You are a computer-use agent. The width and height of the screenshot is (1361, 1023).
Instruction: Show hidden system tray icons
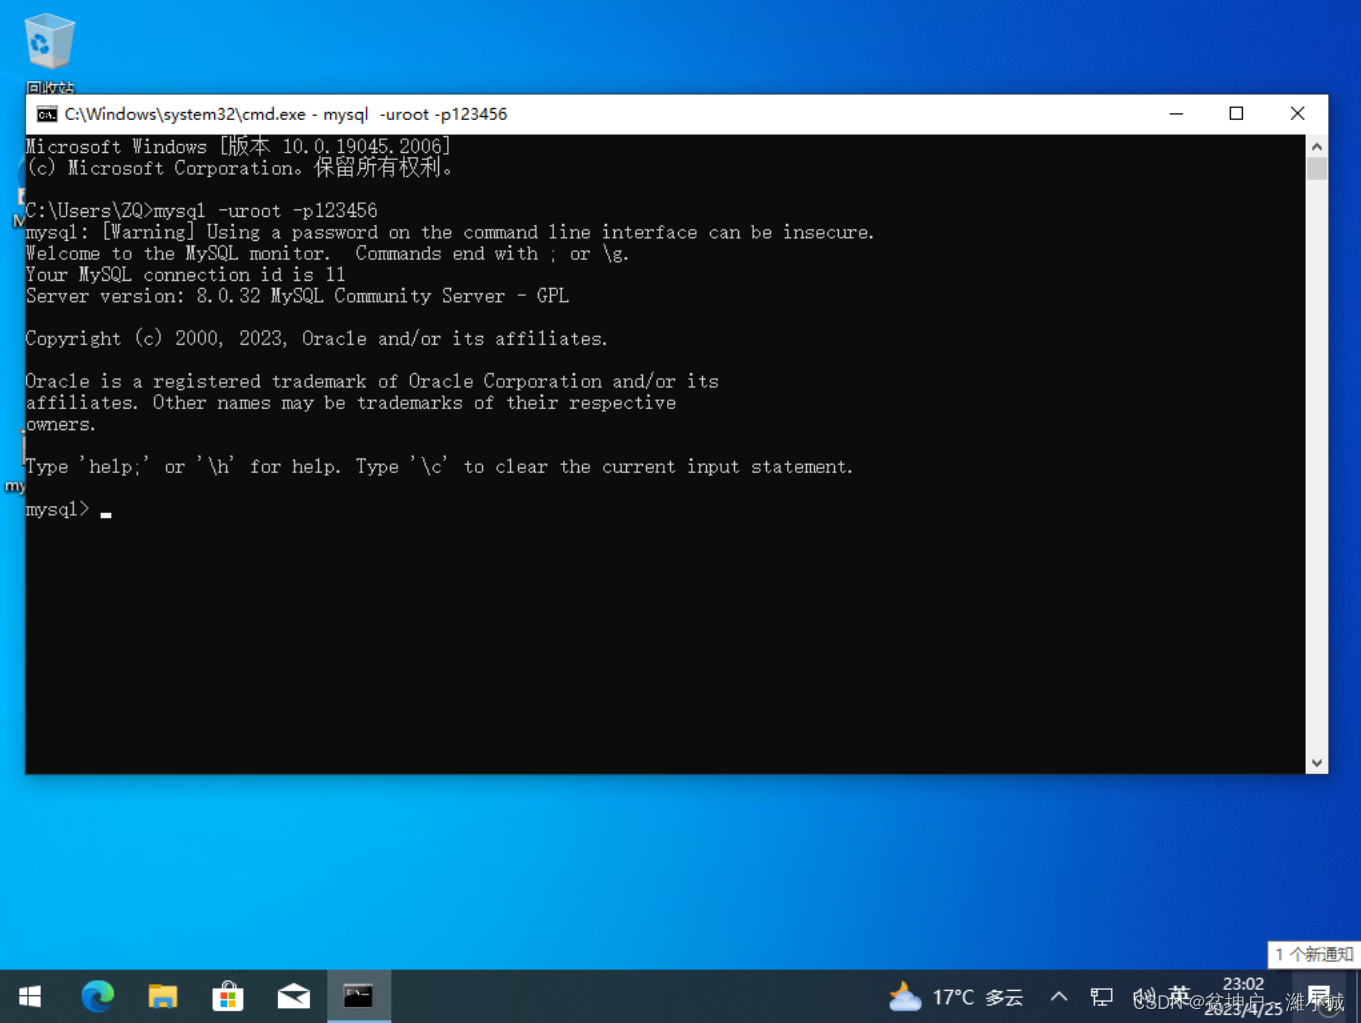1059,997
